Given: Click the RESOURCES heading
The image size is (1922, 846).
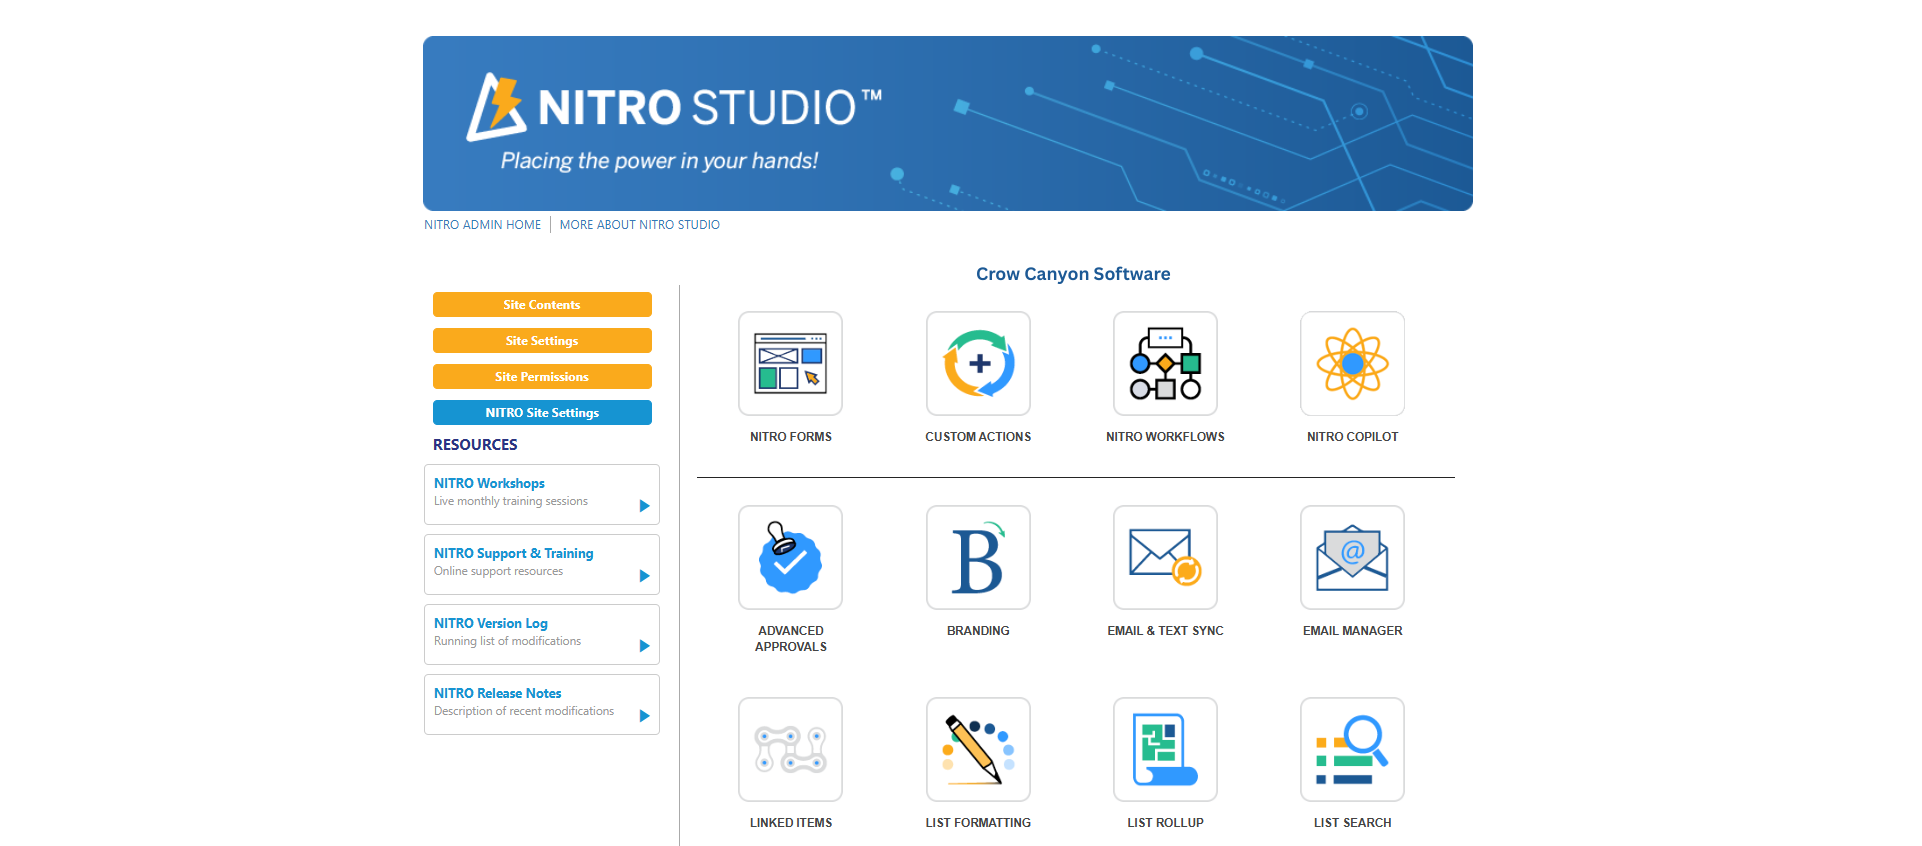Looking at the screenshot, I should click(475, 445).
